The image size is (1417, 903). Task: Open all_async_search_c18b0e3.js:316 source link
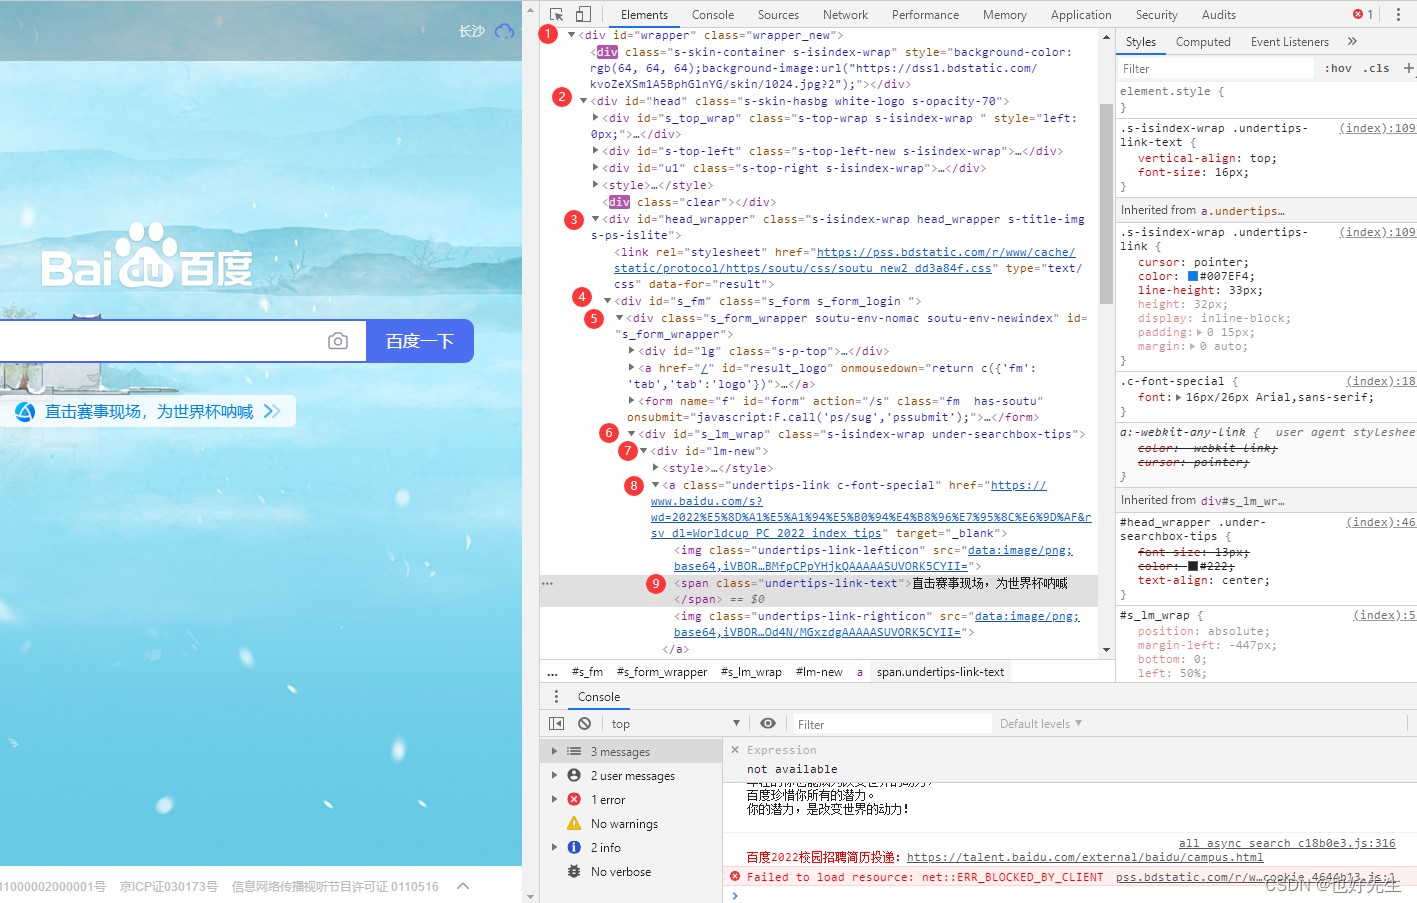pos(1287,843)
